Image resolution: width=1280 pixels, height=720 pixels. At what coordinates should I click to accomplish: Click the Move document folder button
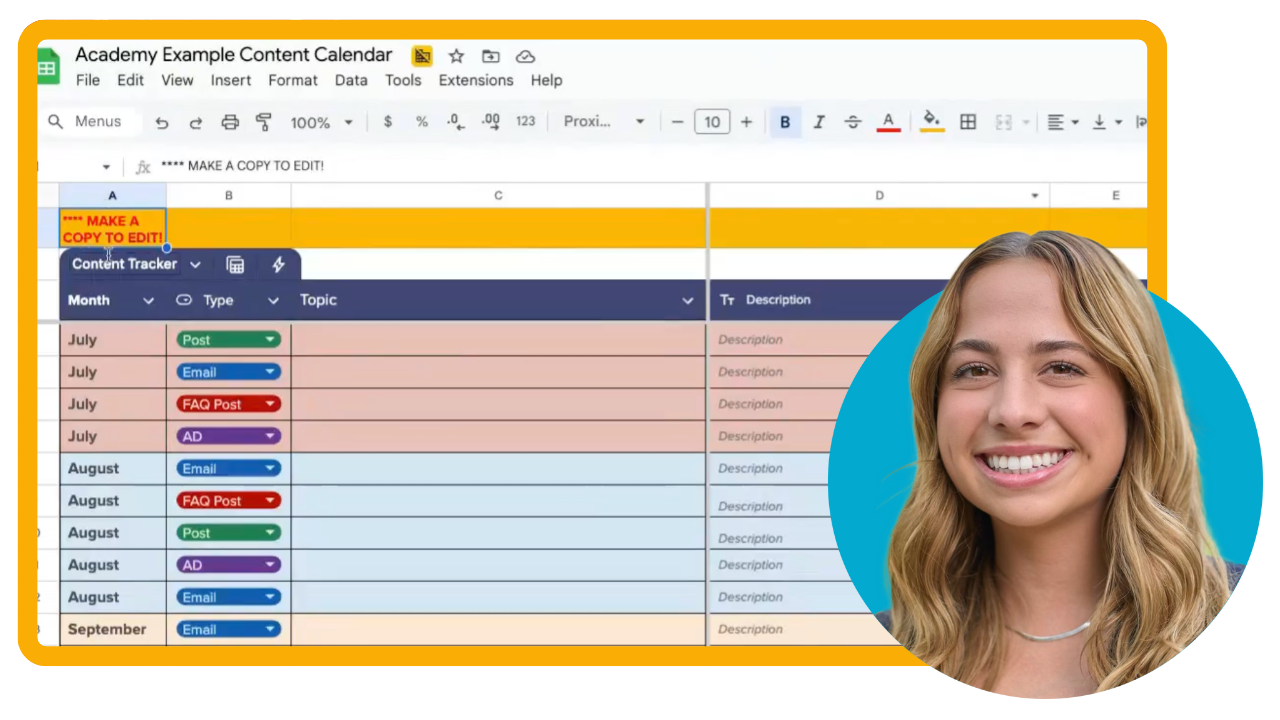490,56
